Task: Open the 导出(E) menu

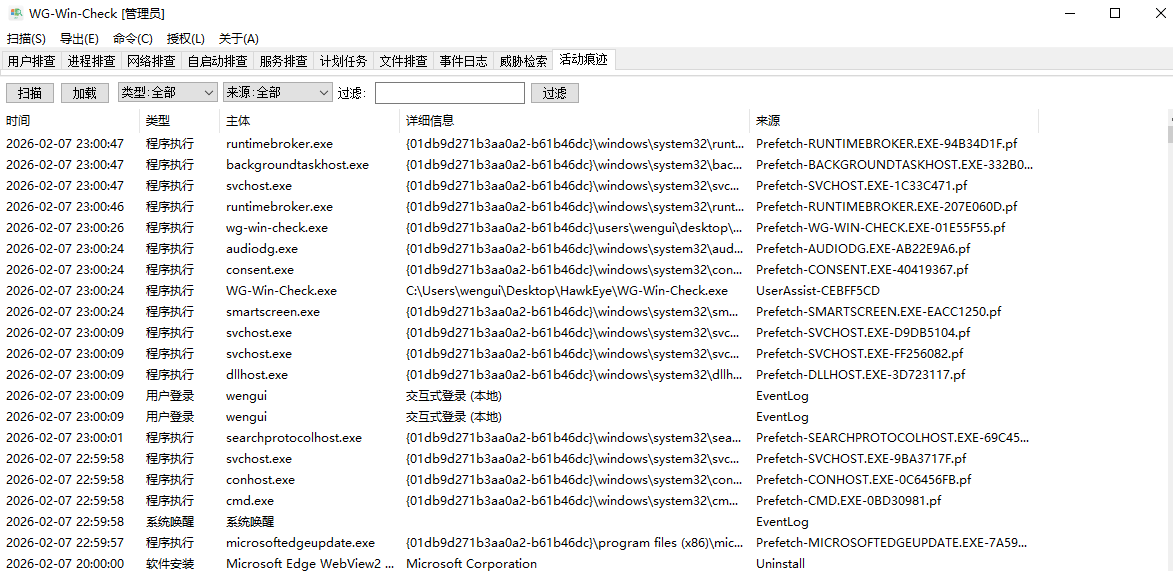Action: pos(79,39)
